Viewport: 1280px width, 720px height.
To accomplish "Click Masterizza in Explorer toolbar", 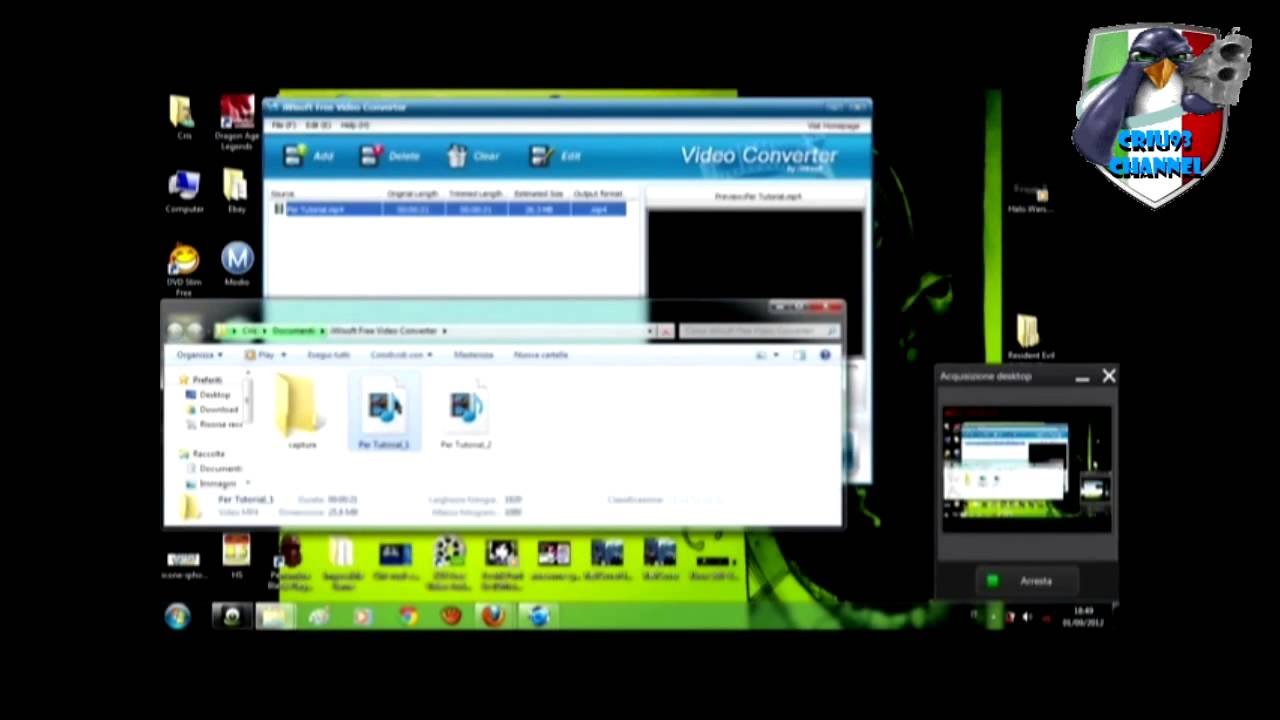I will point(473,355).
